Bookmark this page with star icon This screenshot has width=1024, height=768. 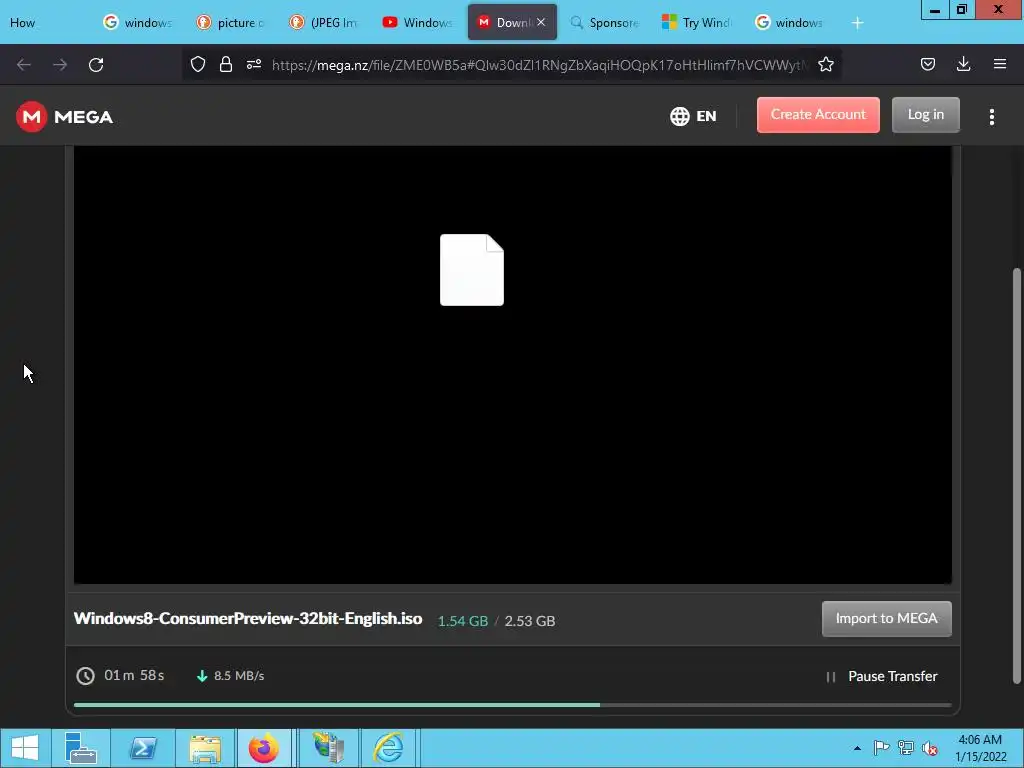826,64
